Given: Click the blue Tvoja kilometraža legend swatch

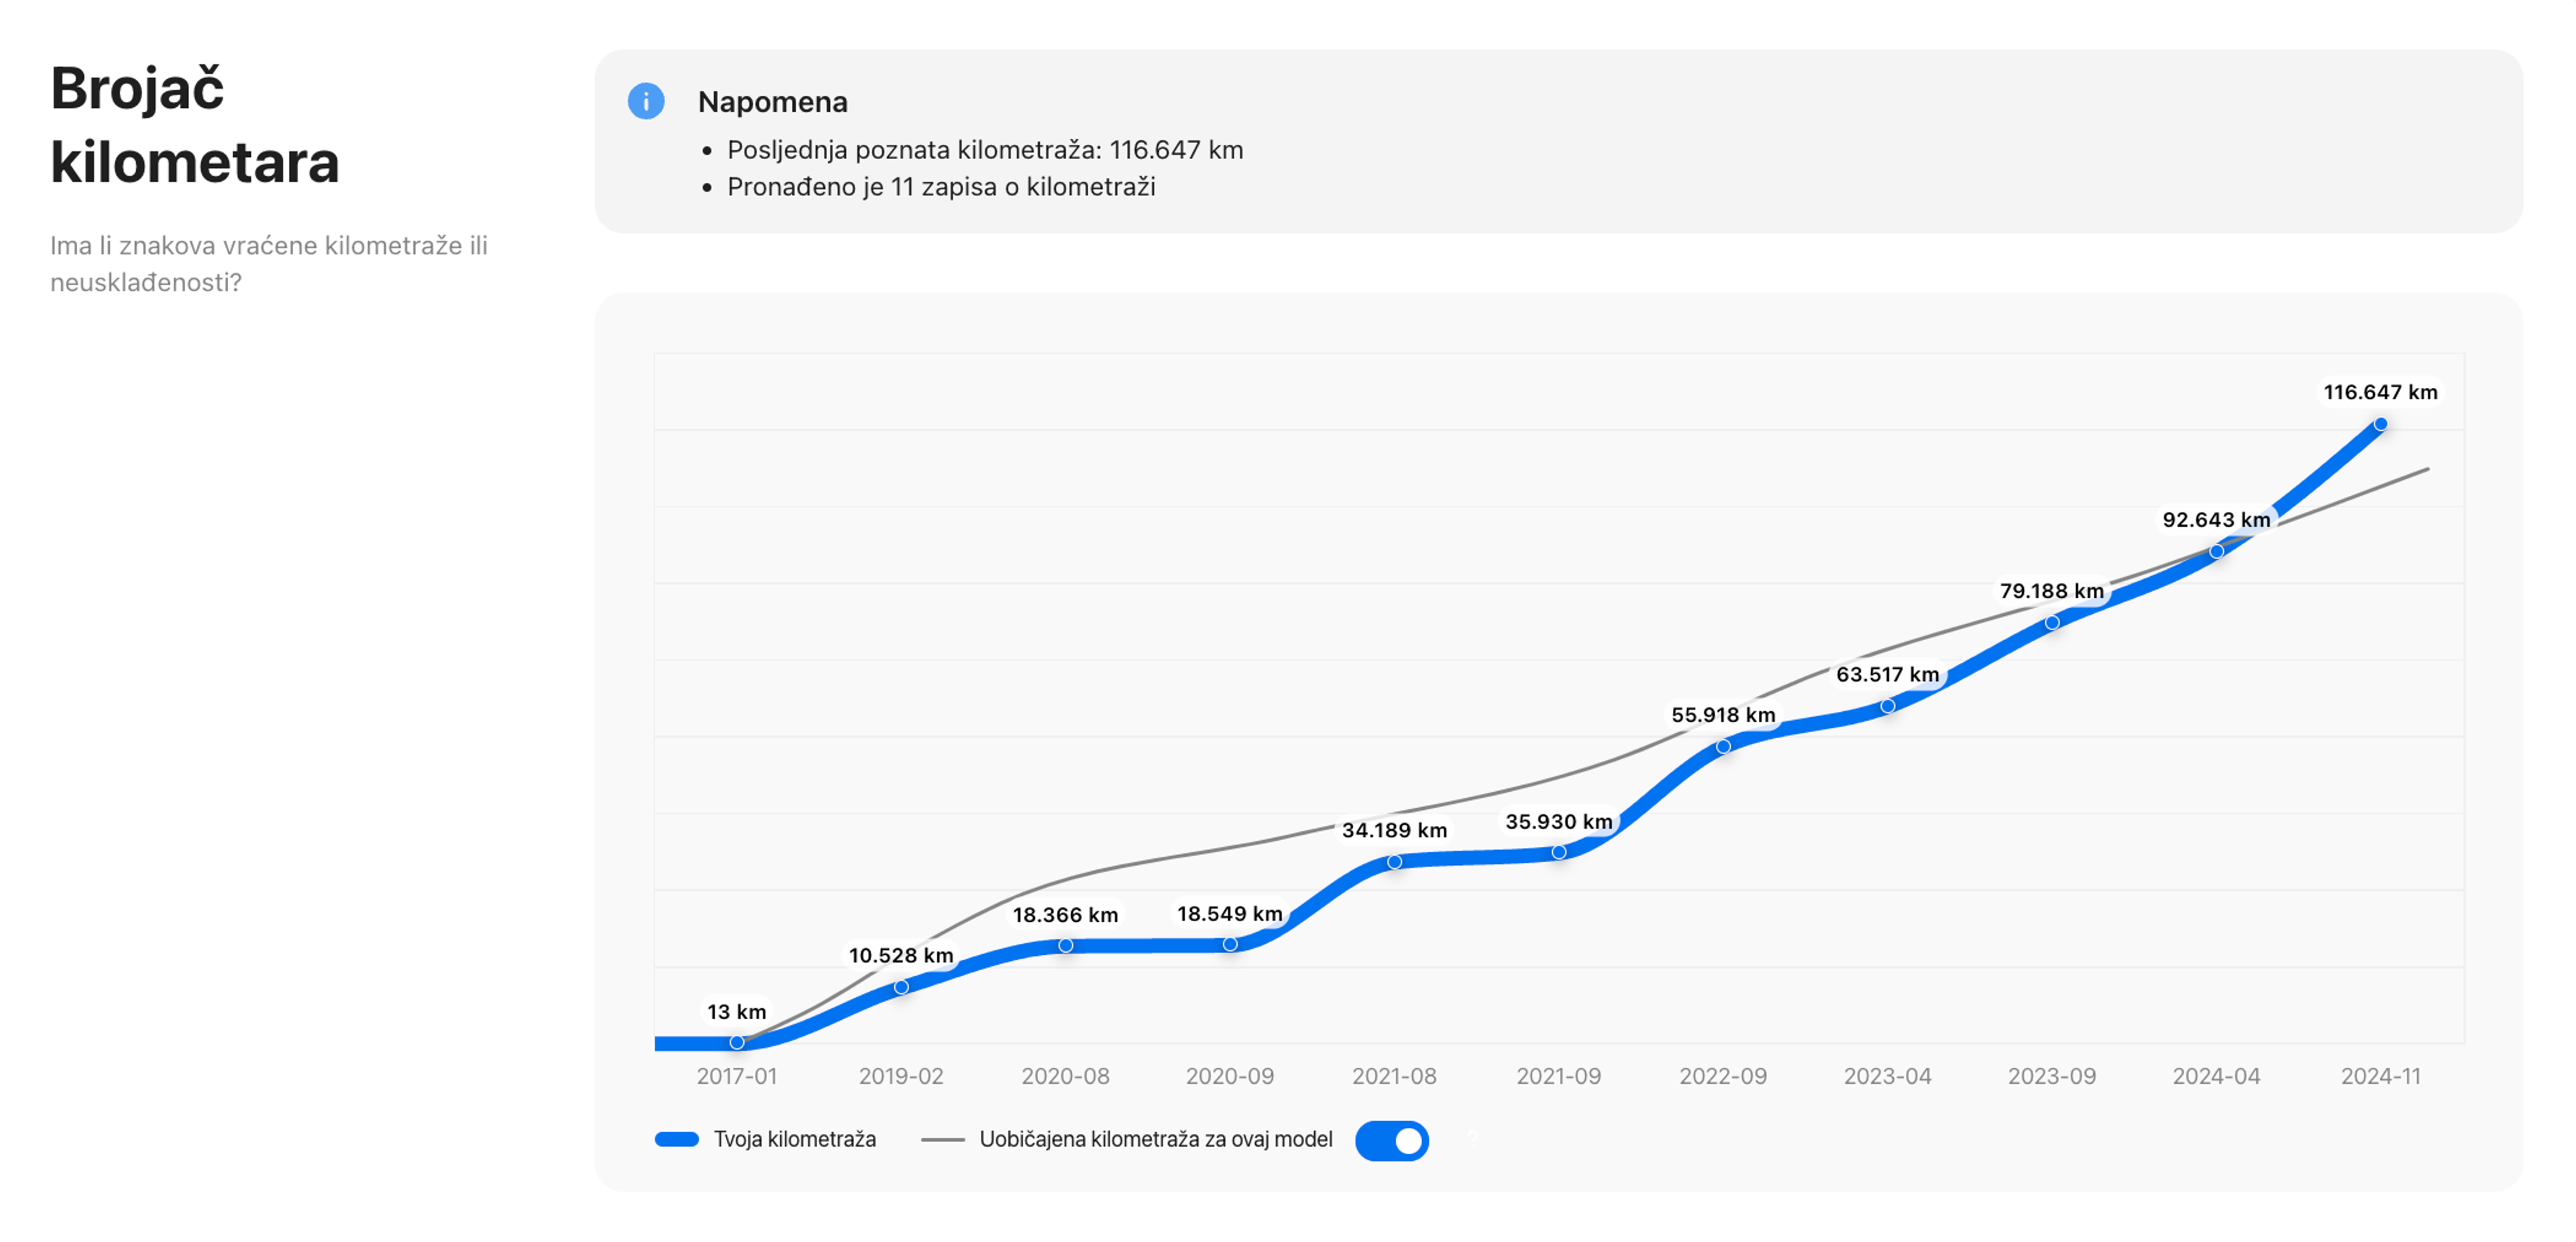Looking at the screenshot, I should coord(676,1139).
